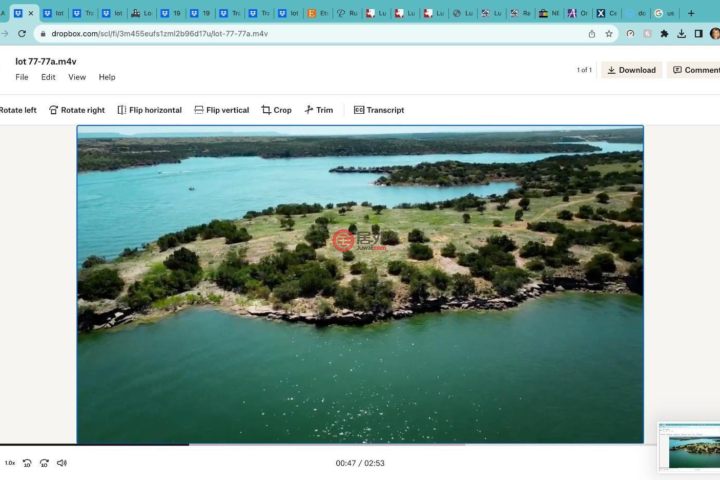Open the Comment panel
This screenshot has width=720, height=480.
[696, 70]
